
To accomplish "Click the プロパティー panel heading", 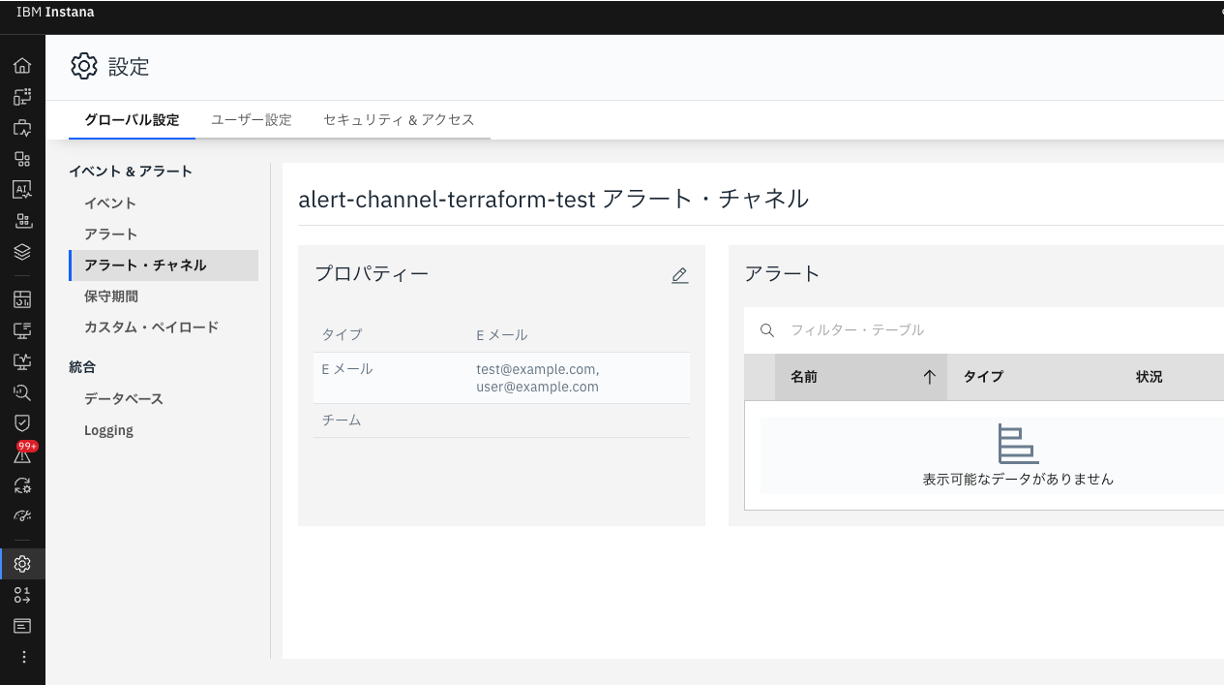I will 372,274.
